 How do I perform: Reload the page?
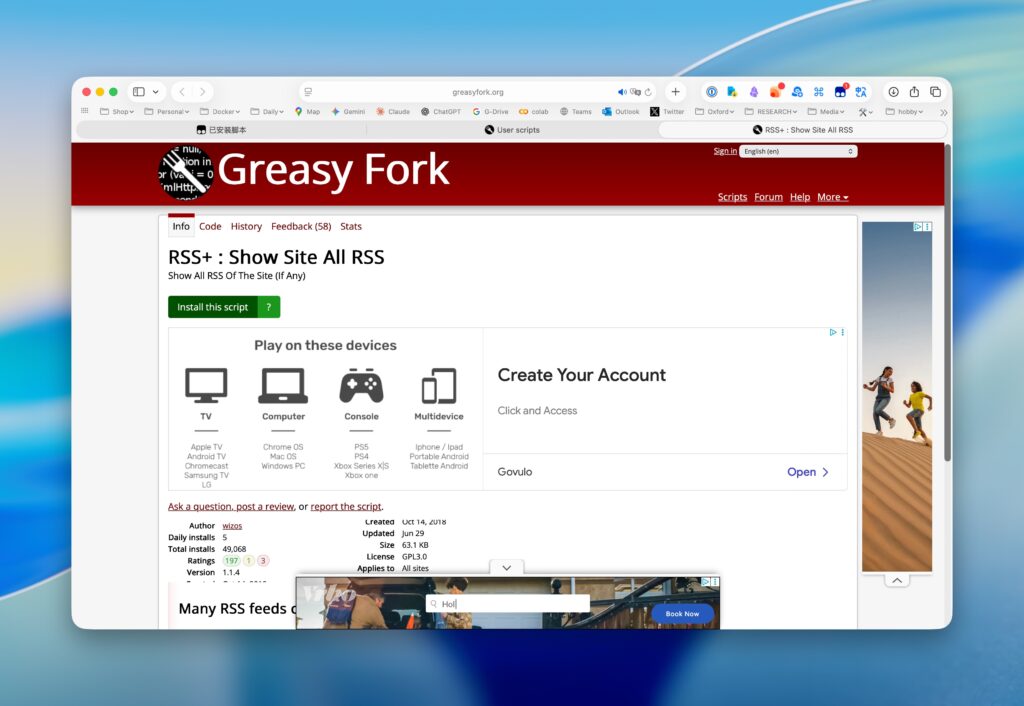[x=648, y=92]
